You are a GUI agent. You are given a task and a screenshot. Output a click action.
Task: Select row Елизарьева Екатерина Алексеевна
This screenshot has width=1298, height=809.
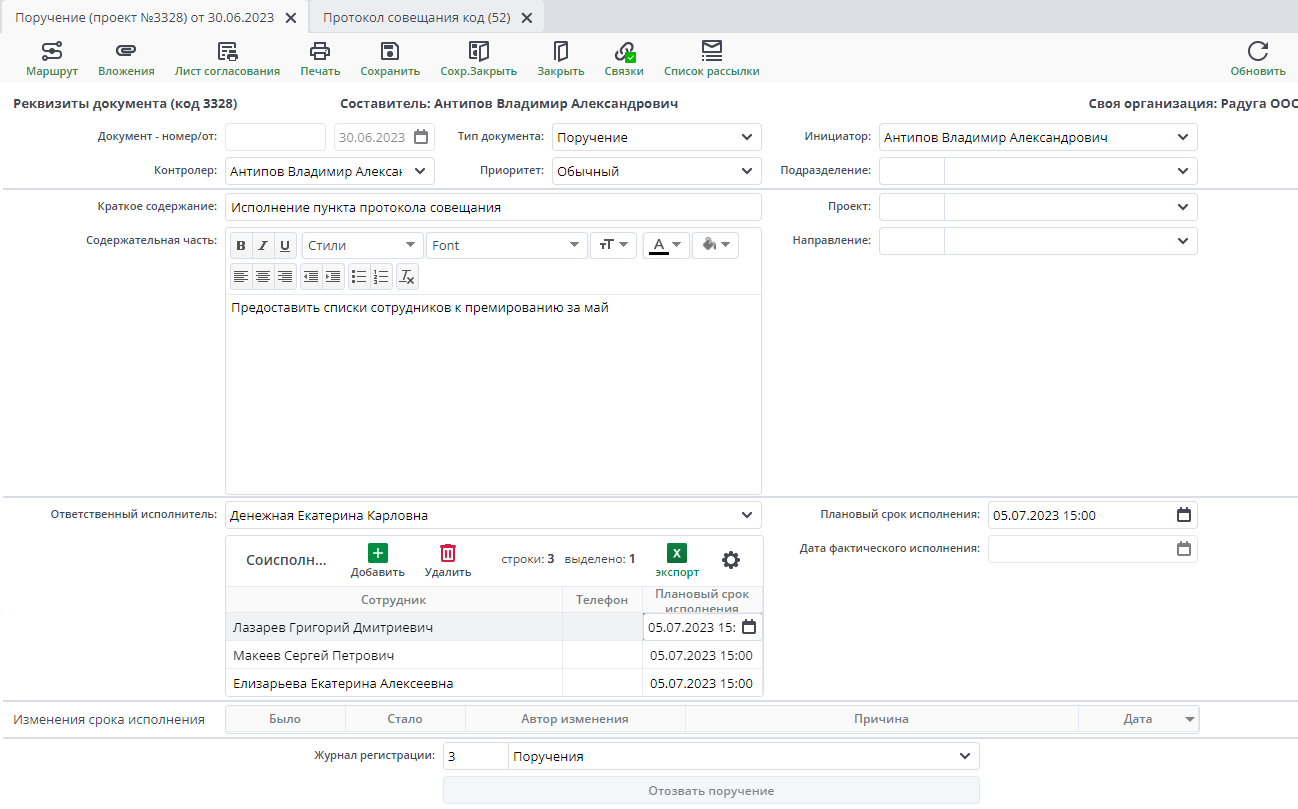(494, 684)
